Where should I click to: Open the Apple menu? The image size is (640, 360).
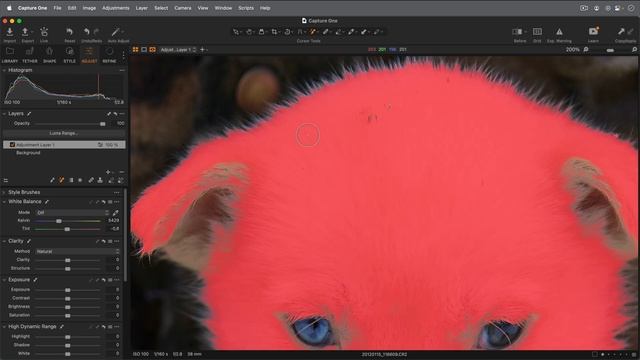[9, 8]
